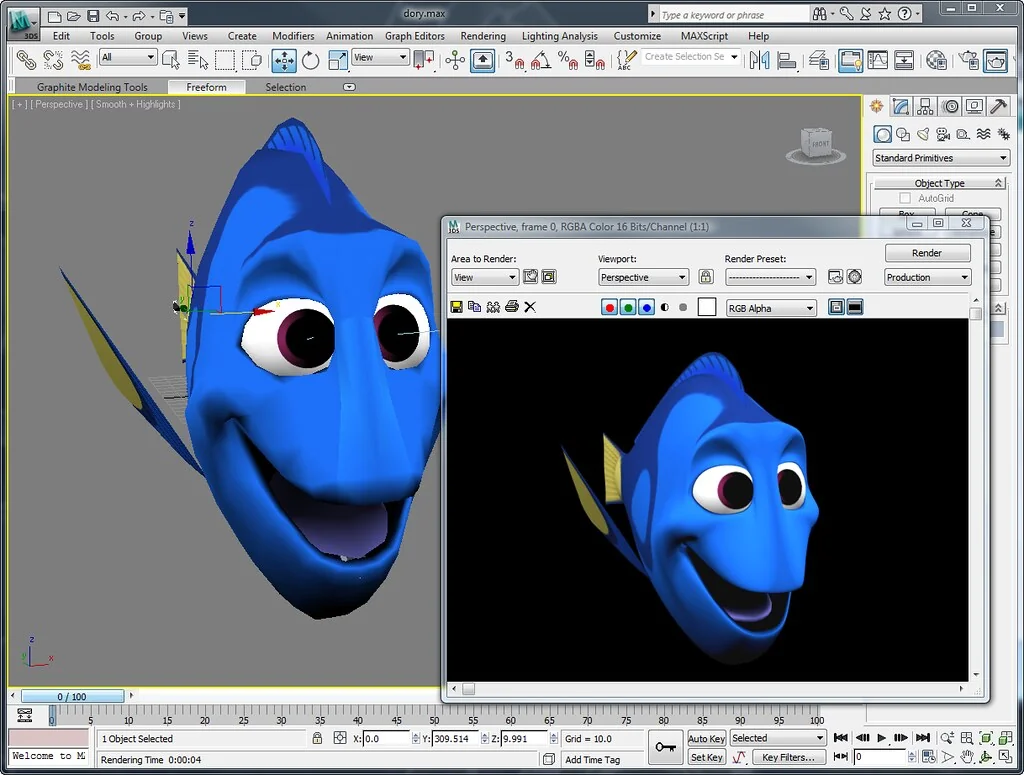Click the teapot Render Production icon
Screen dimensions: 1024x775
(x=996, y=61)
